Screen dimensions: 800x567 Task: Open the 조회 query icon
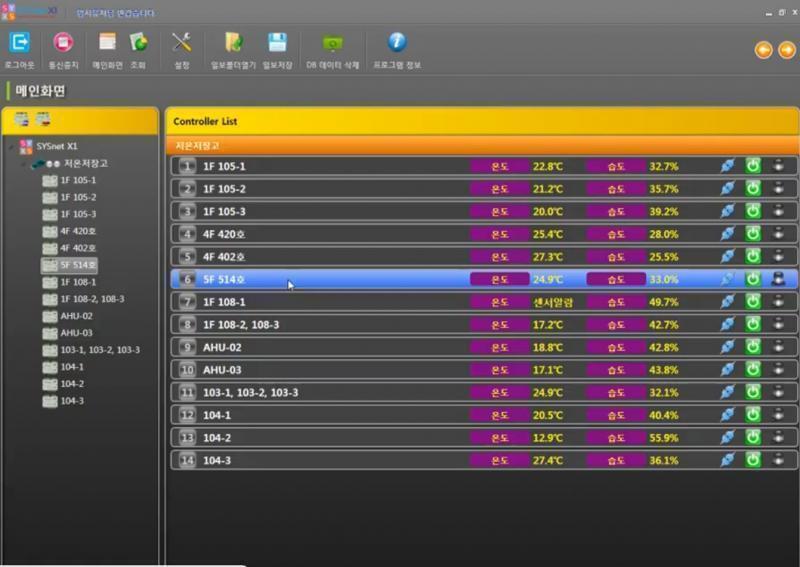coord(138,43)
